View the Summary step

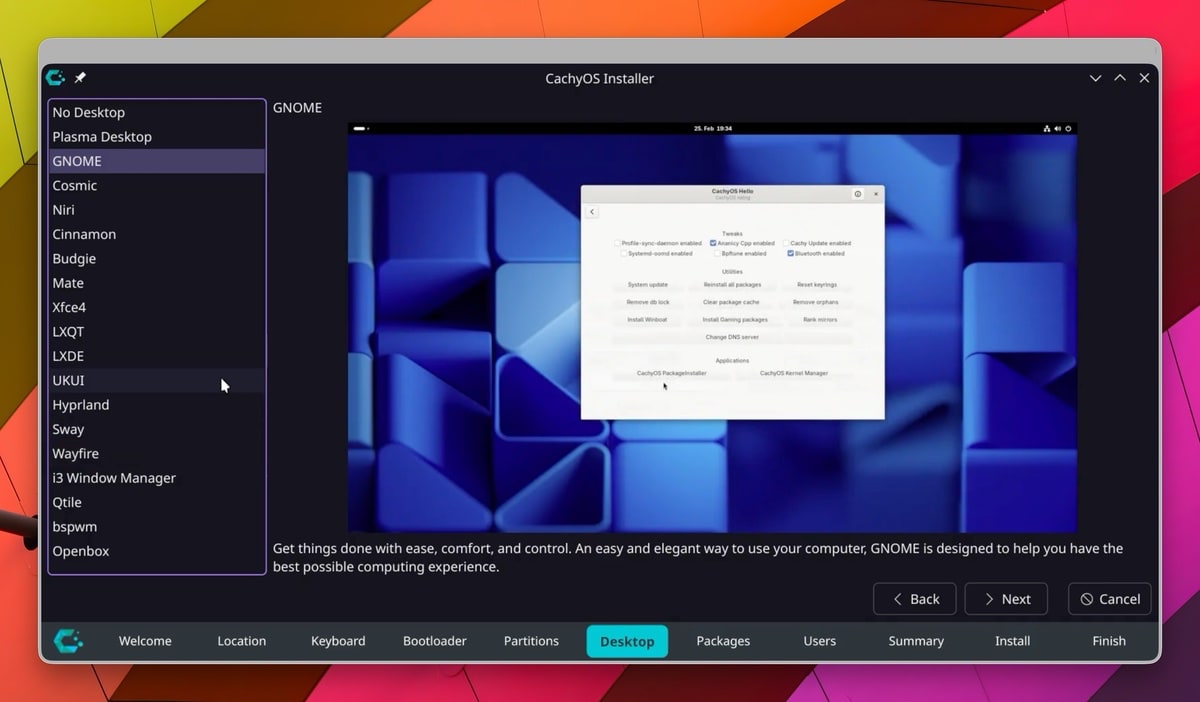pyautogui.click(x=916, y=641)
